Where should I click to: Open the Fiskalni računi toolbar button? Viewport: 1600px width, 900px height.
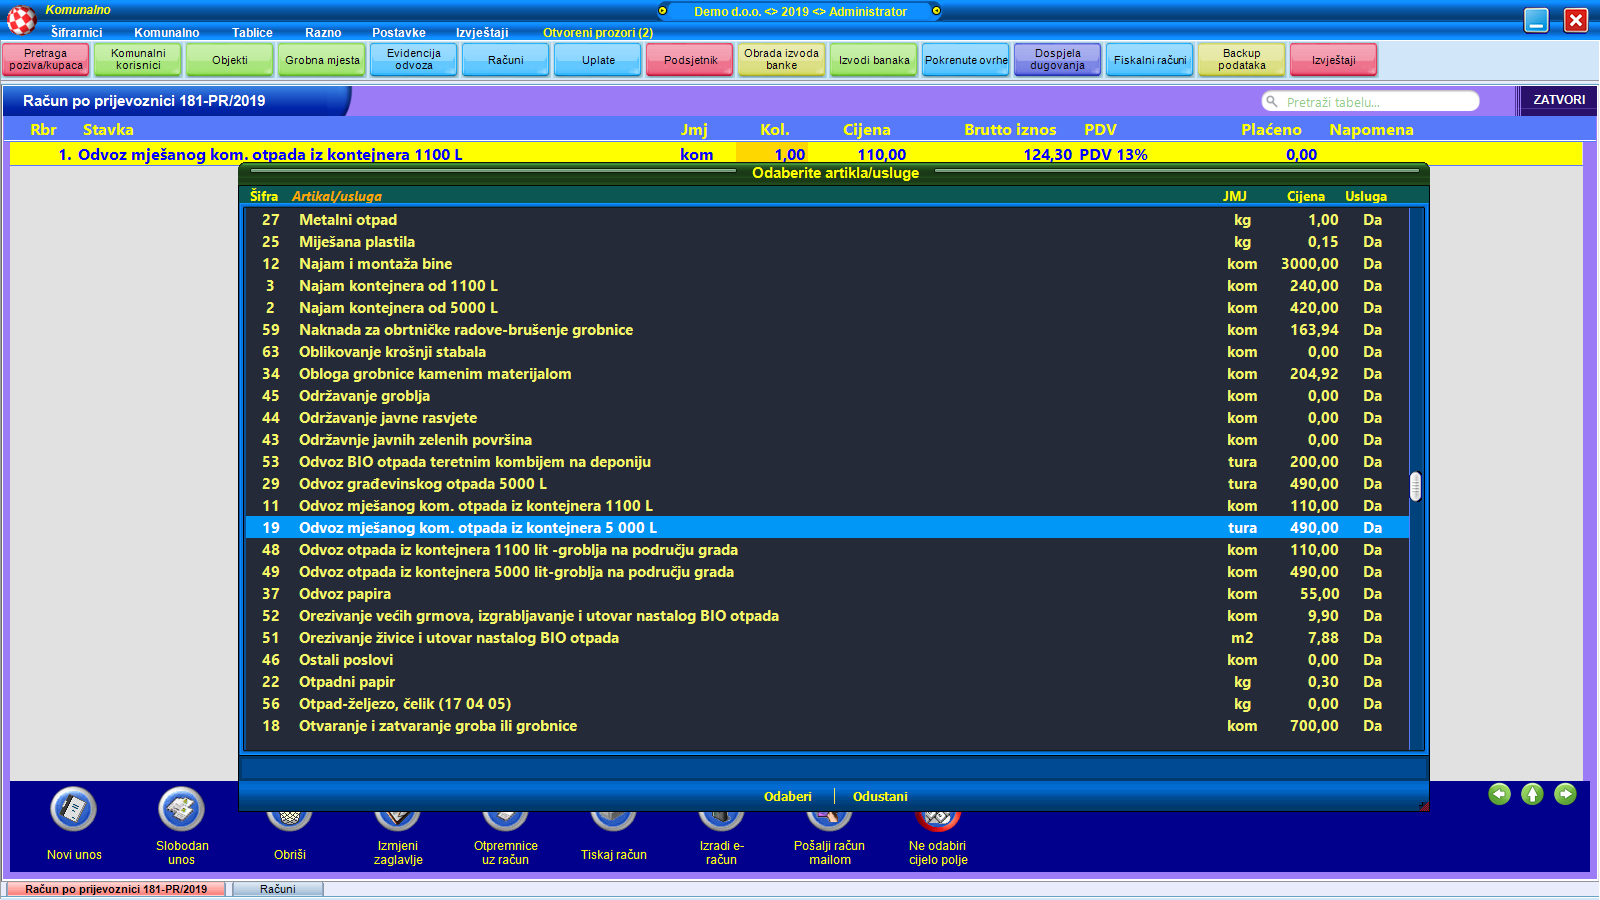(x=1150, y=60)
